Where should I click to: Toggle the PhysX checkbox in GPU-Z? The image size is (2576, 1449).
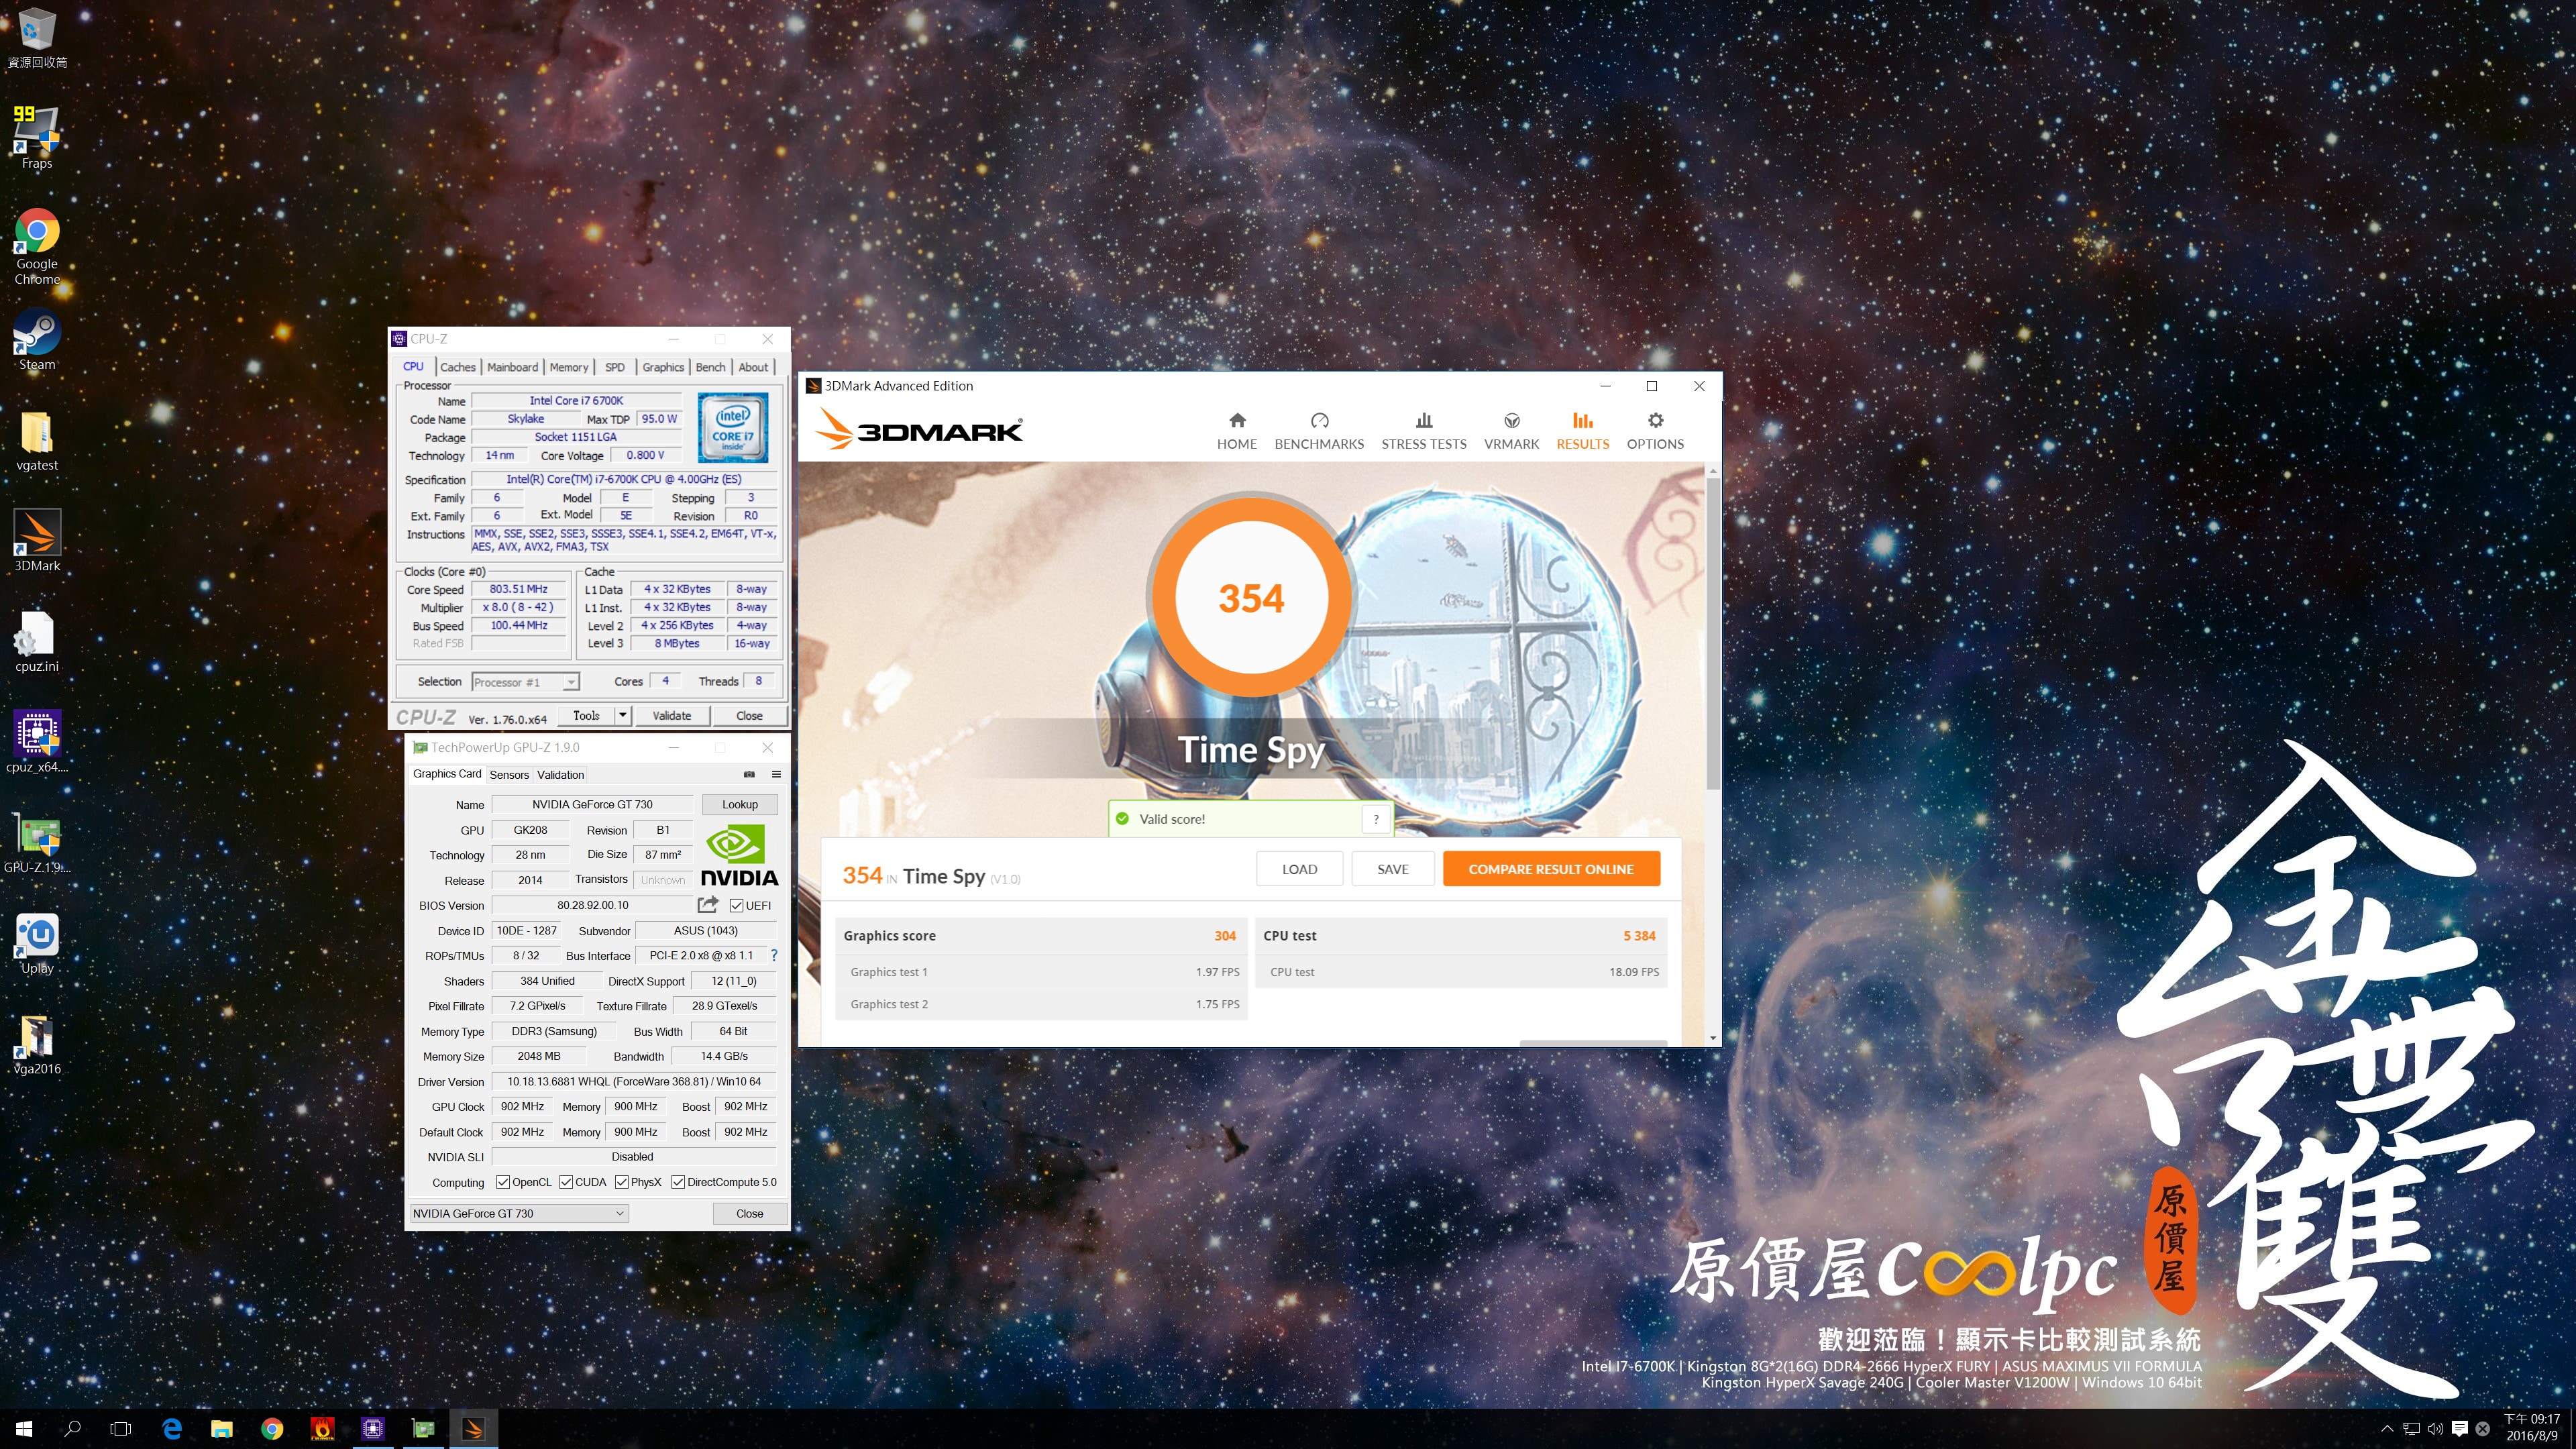(x=622, y=1182)
